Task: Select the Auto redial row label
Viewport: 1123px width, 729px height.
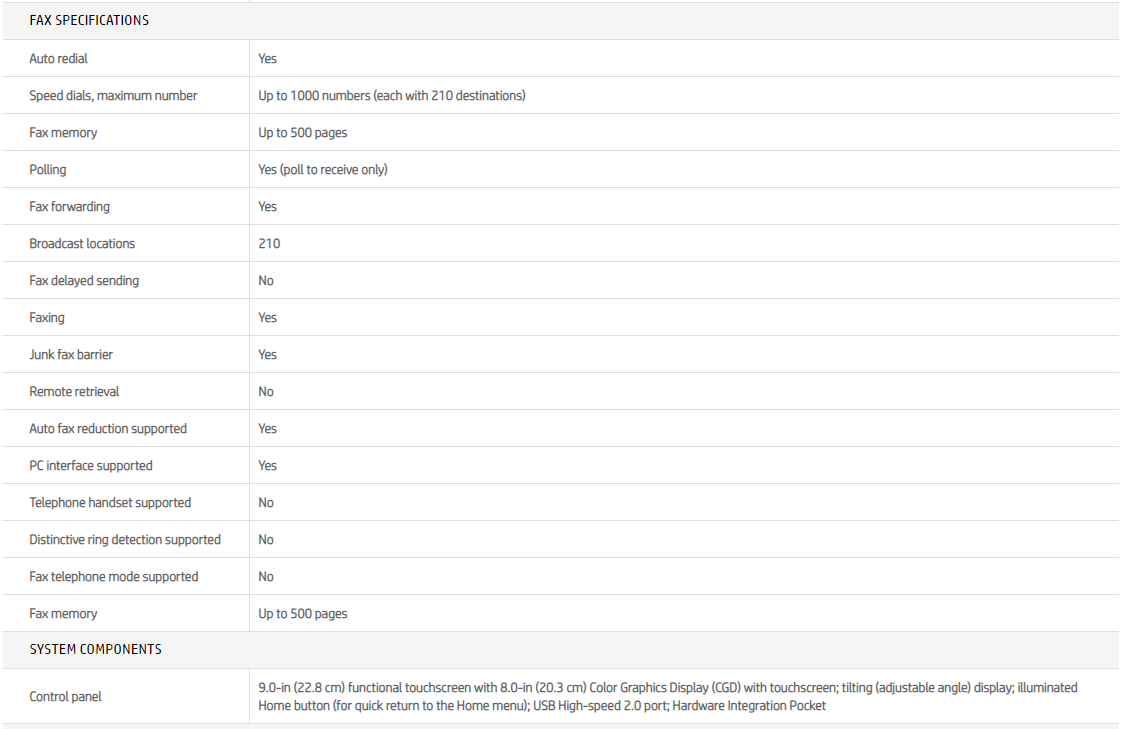Action: coord(58,59)
